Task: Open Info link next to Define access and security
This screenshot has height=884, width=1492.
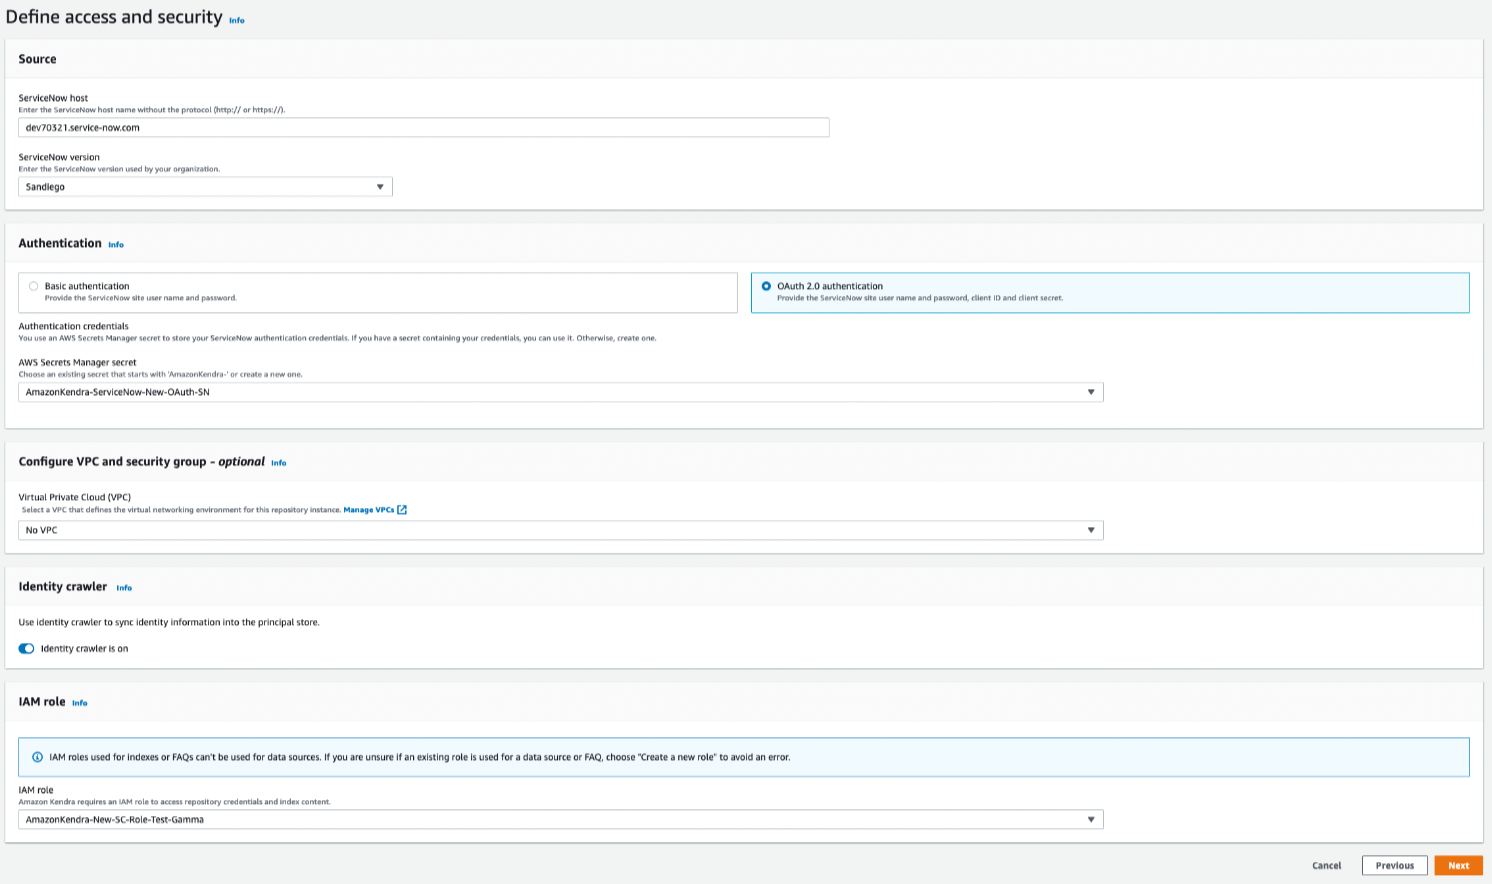Action: (x=236, y=20)
